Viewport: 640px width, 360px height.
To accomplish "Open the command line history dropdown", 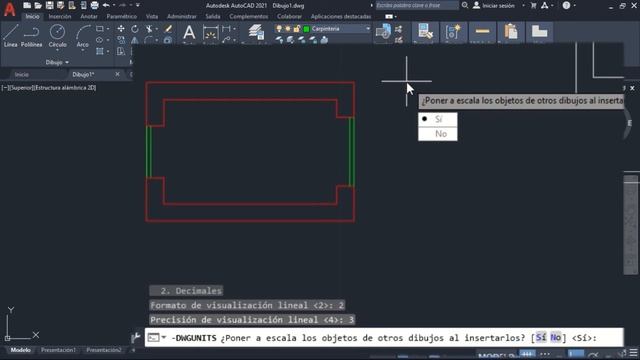I will point(164,338).
